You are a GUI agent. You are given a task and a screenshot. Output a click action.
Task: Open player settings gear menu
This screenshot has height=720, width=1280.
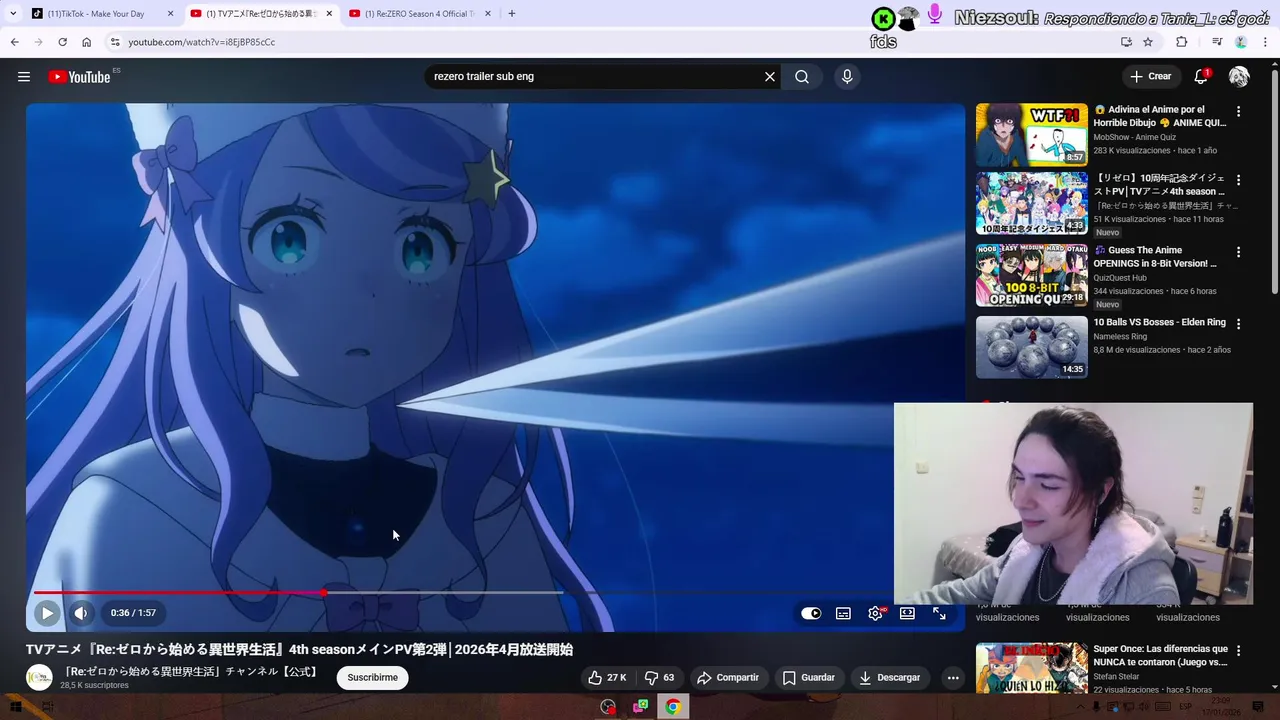coord(875,614)
